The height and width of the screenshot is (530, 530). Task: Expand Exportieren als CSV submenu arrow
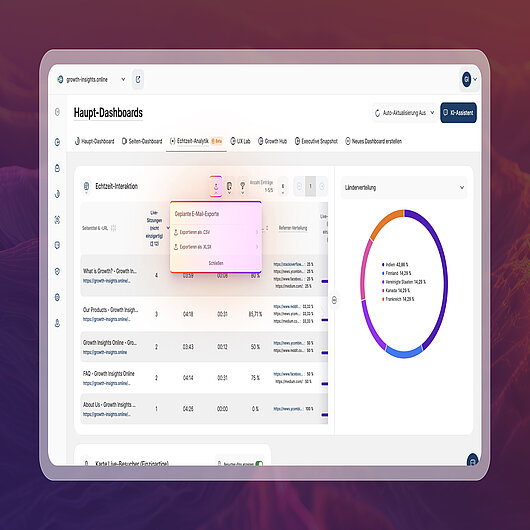point(257,232)
